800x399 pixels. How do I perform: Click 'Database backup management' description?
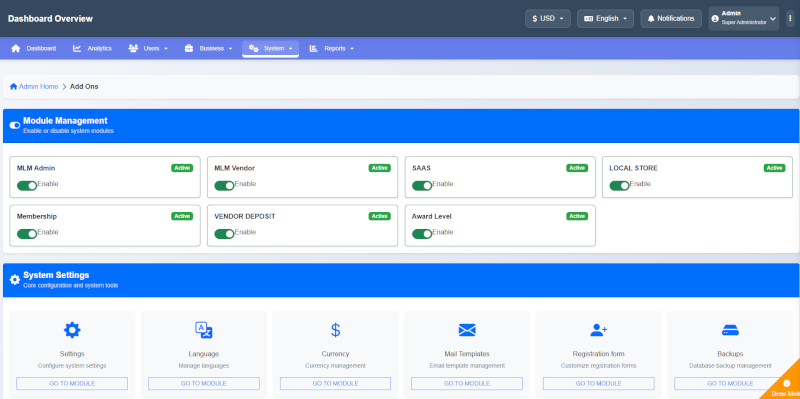pyautogui.click(x=730, y=366)
